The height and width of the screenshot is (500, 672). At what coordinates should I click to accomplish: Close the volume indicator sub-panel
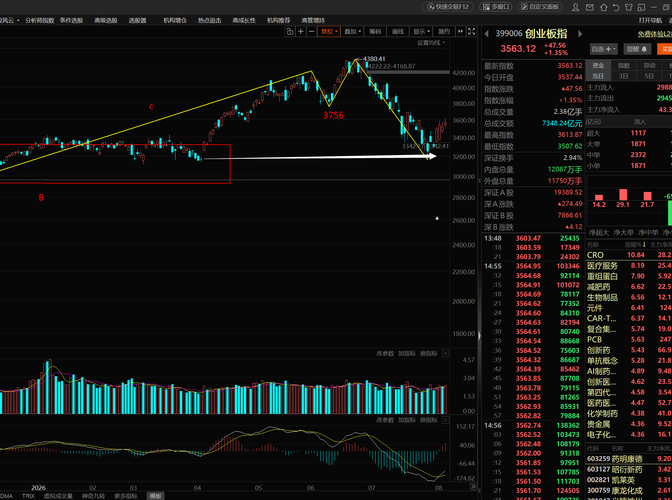coord(446,353)
